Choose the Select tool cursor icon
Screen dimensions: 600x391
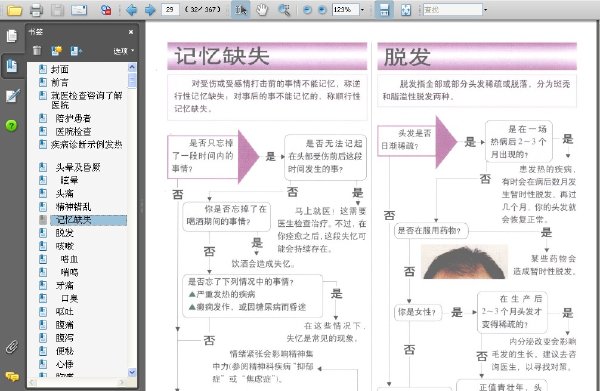coord(240,10)
